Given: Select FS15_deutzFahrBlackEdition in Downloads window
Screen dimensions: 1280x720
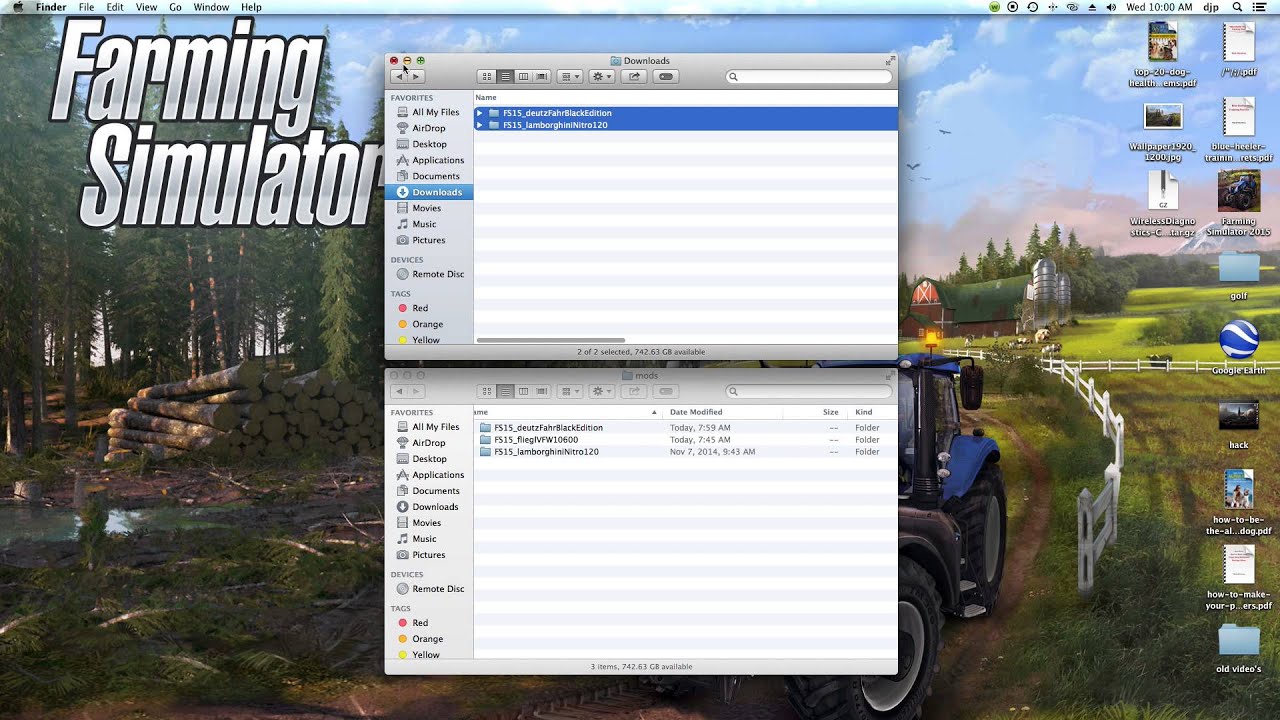Looking at the screenshot, I should click(x=686, y=113).
